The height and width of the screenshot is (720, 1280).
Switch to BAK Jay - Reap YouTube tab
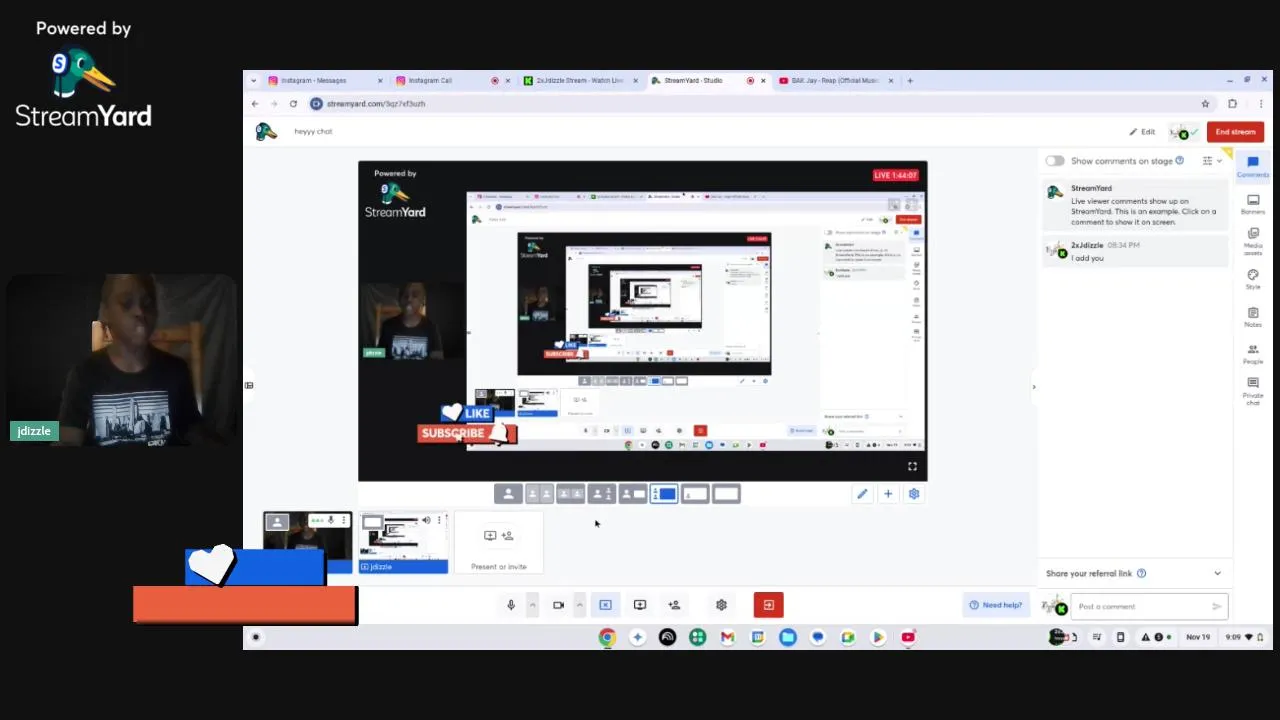click(836, 81)
